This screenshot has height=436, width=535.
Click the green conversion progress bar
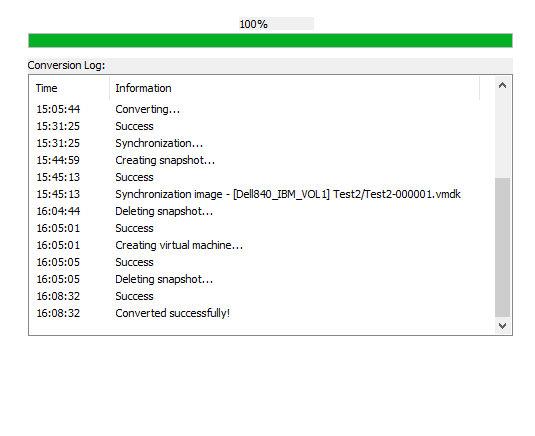[270, 41]
